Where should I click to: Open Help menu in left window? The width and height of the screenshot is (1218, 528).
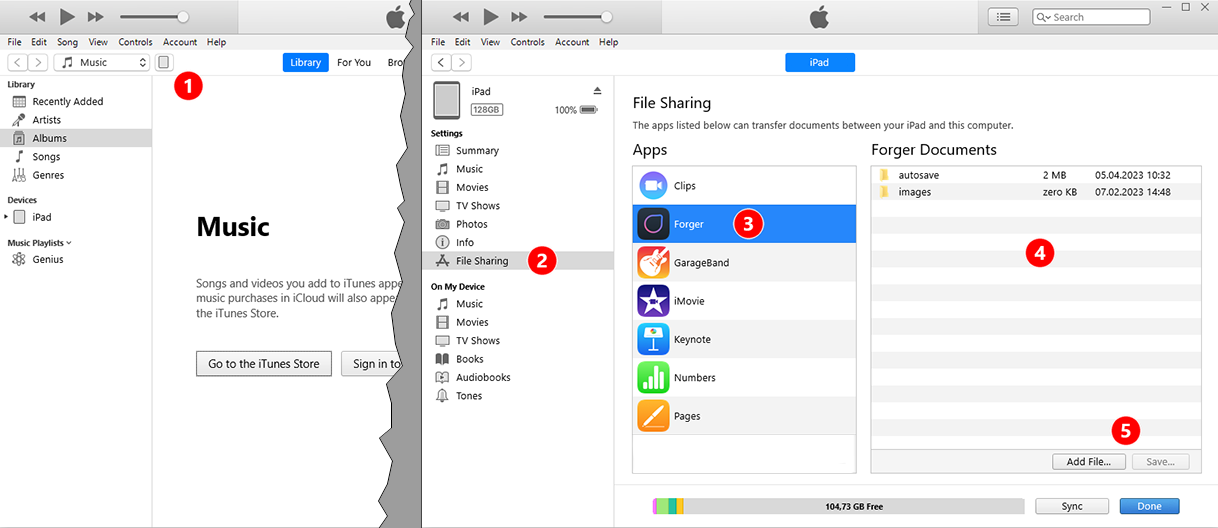pos(216,42)
